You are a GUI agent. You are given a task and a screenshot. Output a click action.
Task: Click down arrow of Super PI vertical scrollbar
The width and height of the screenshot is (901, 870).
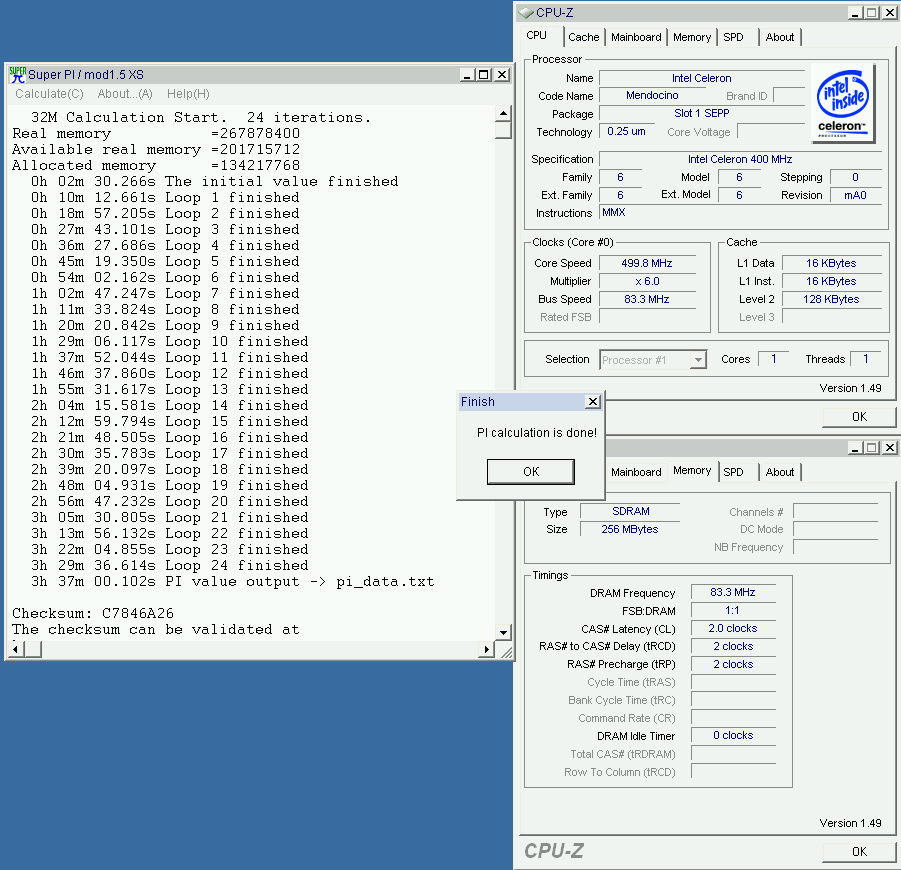pyautogui.click(x=503, y=633)
